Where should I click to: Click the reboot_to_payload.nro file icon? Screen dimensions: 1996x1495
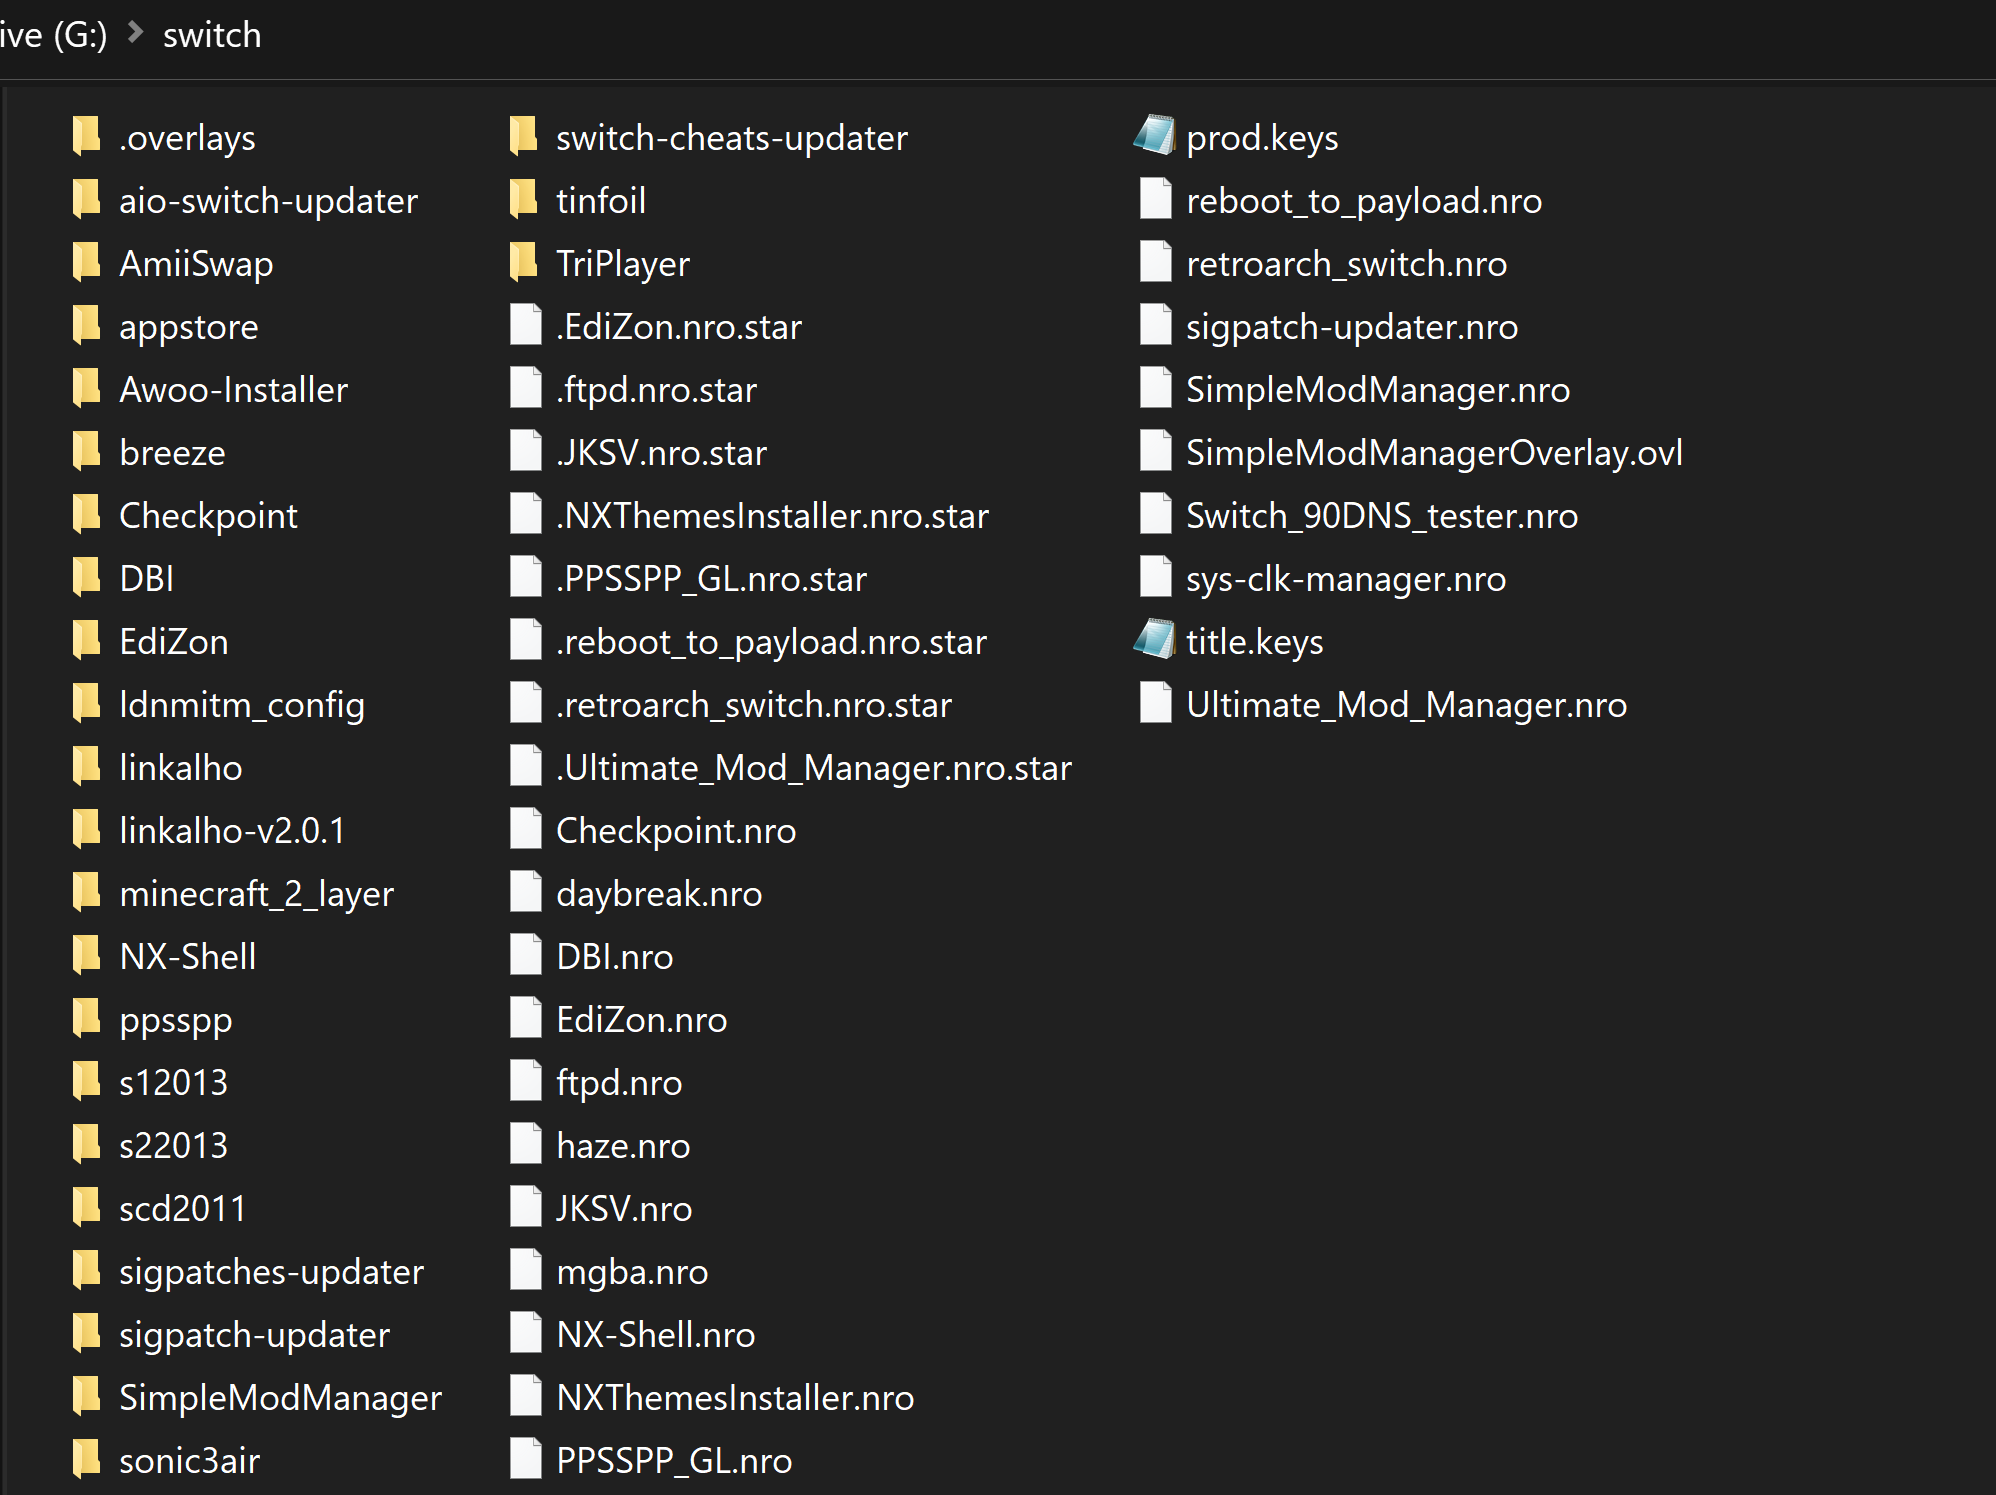(x=1156, y=199)
